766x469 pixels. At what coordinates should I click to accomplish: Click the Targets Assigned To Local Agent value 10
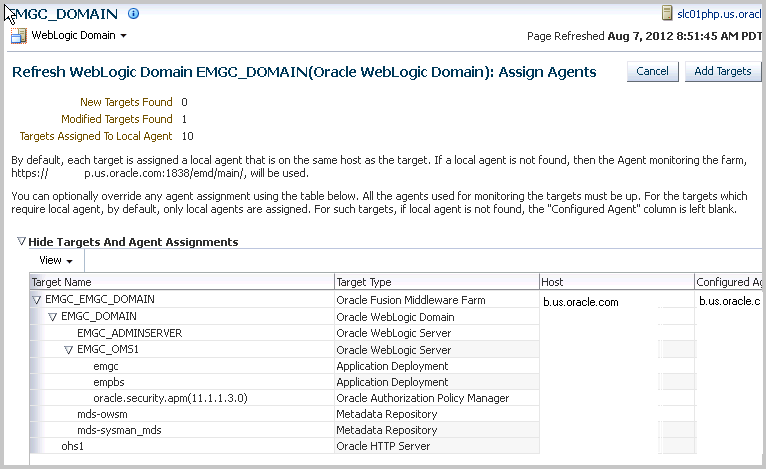[188, 136]
